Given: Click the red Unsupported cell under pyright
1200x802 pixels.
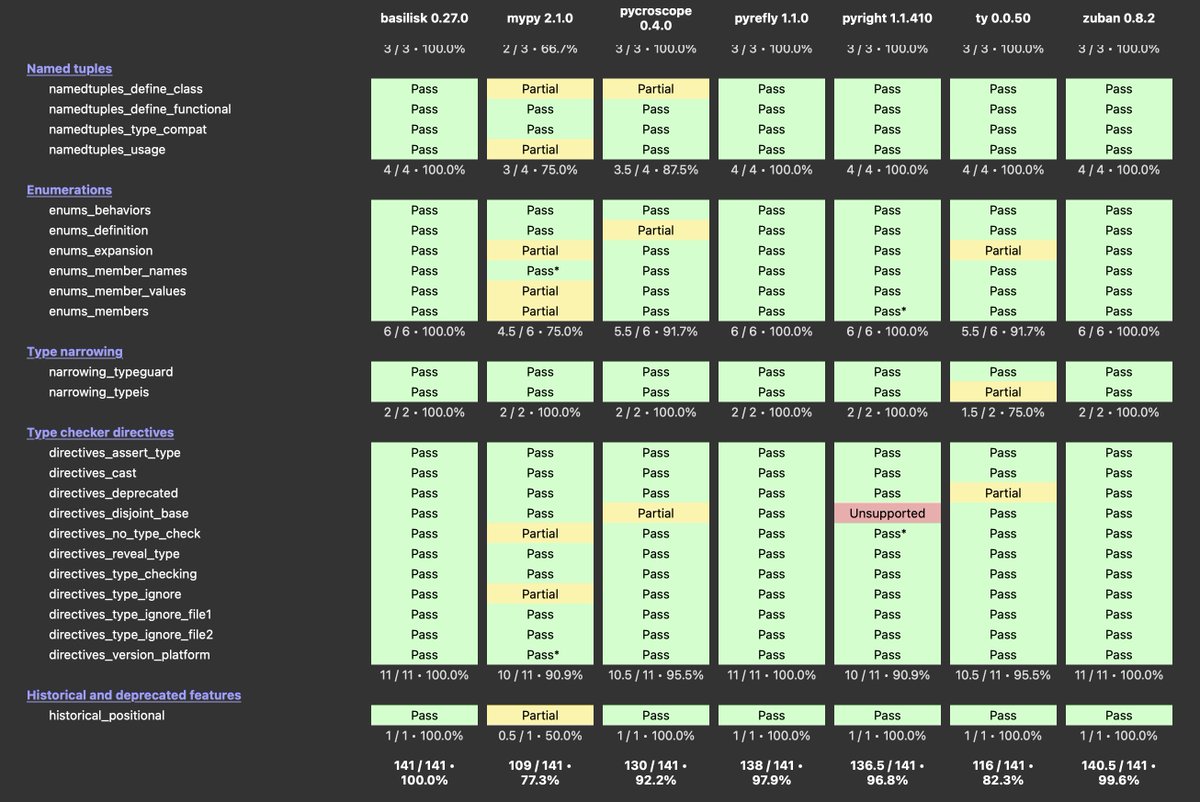Looking at the screenshot, I should [x=887, y=513].
